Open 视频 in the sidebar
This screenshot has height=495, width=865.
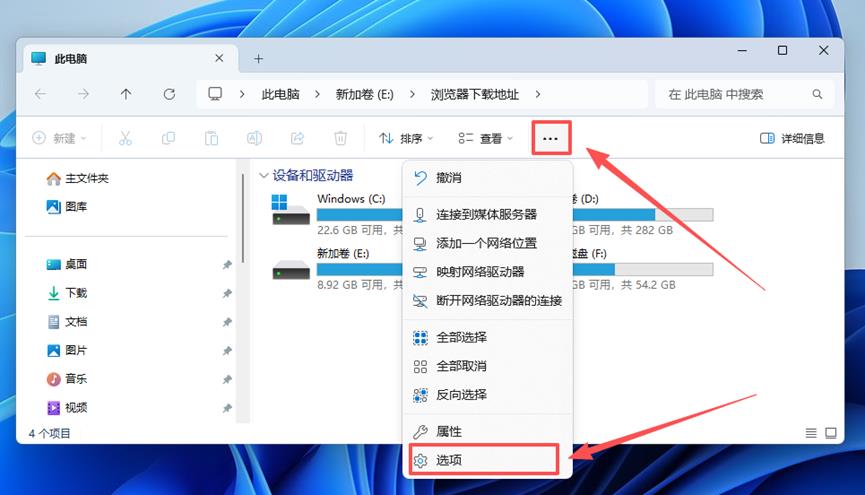(67, 408)
